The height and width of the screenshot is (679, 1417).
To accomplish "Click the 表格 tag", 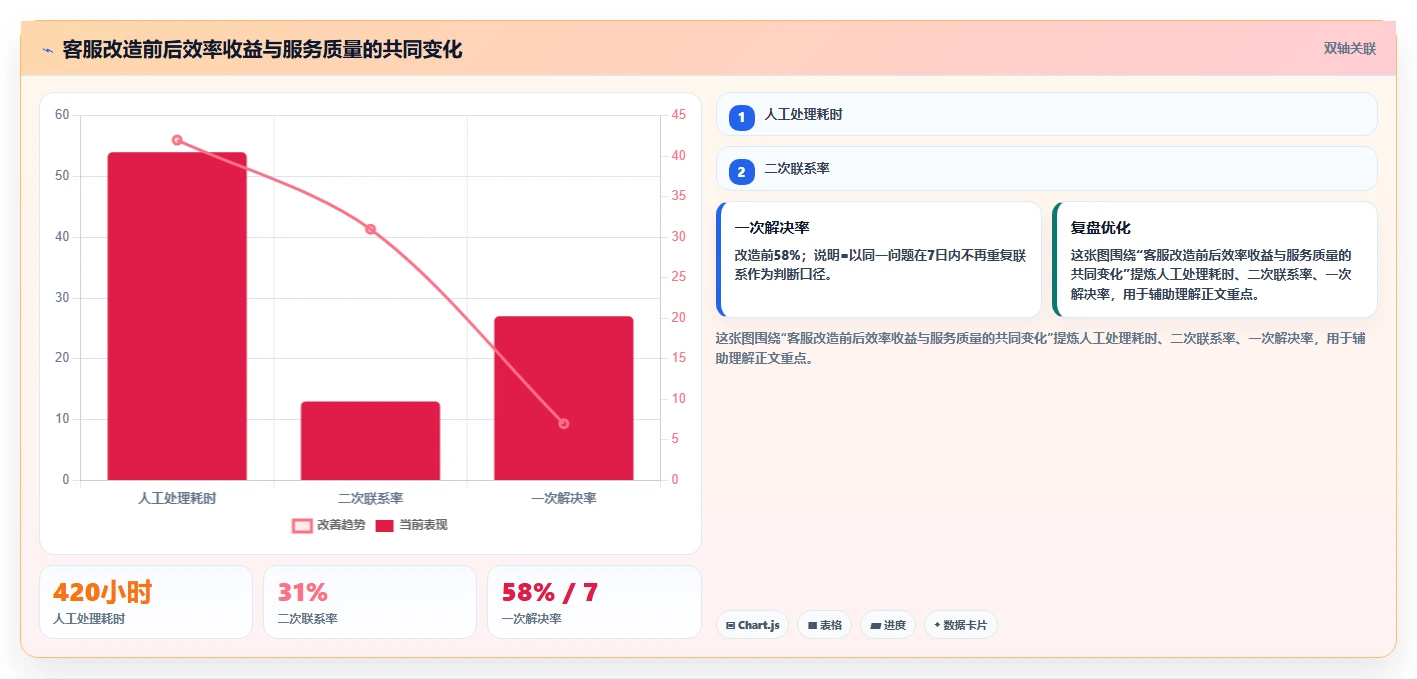I will [825, 625].
